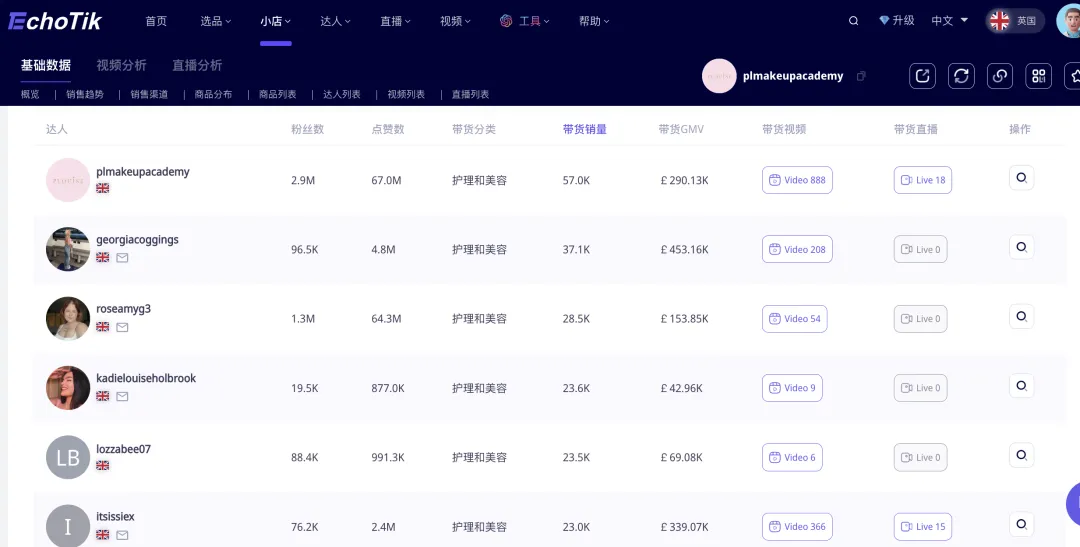Click the open-in-new-window share icon
This screenshot has width=1080, height=547.
click(x=922, y=76)
